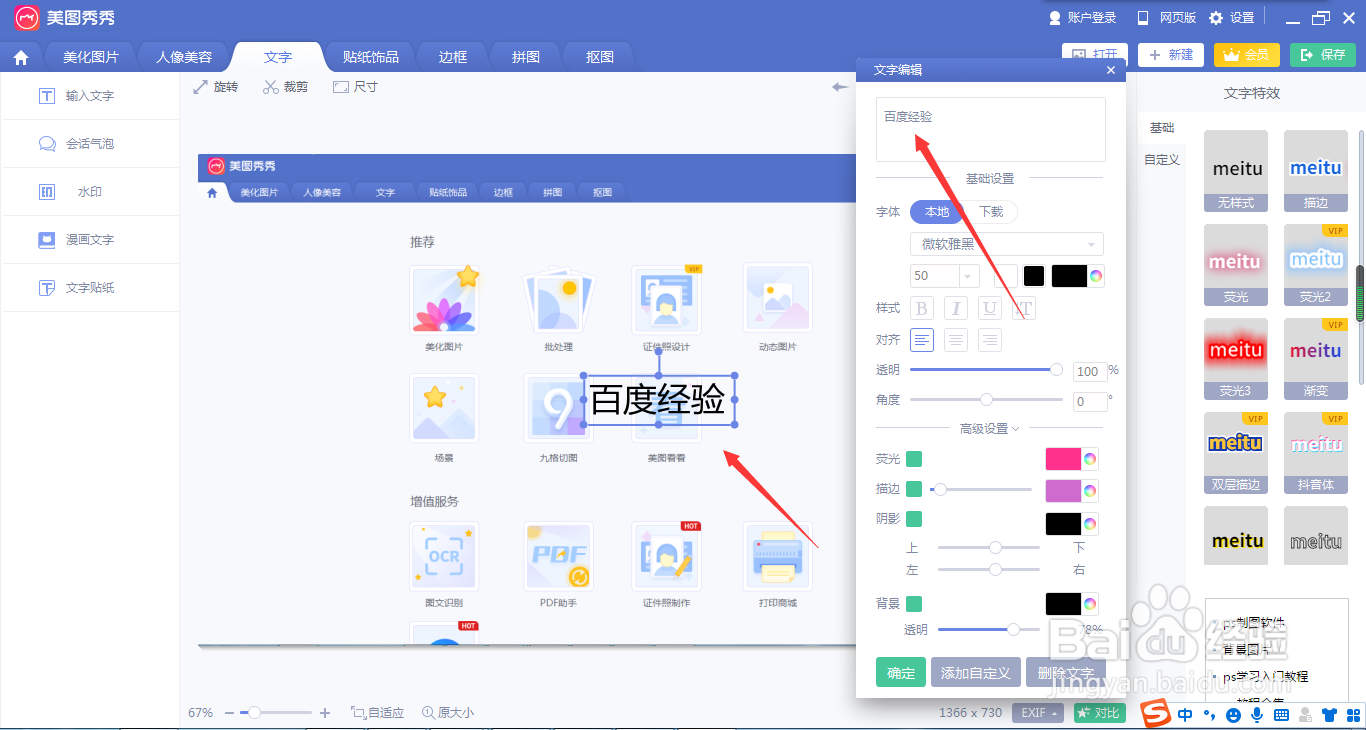Go to the home icon tab
The image size is (1366, 730).
click(x=21, y=57)
